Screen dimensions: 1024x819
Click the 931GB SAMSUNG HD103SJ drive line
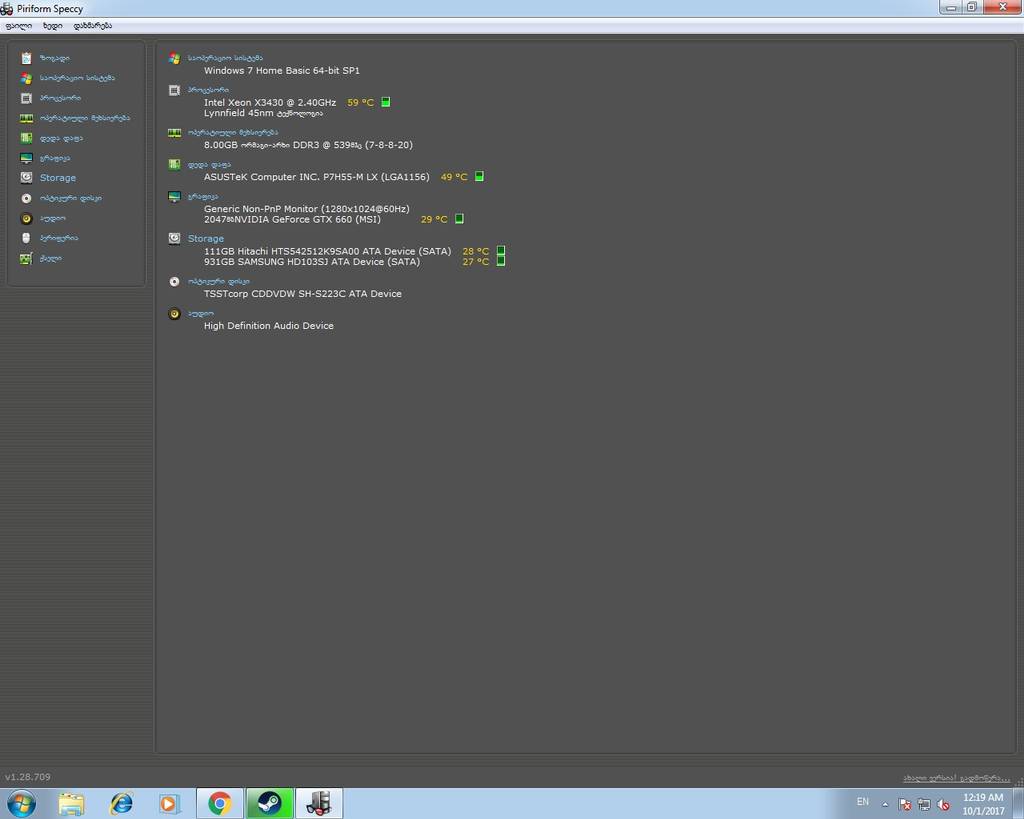click(x=312, y=262)
